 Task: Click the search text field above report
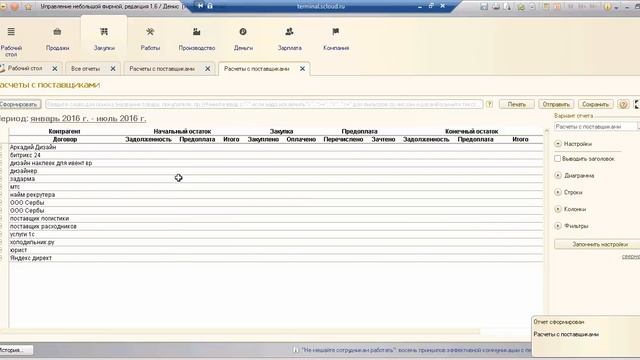tap(264, 104)
